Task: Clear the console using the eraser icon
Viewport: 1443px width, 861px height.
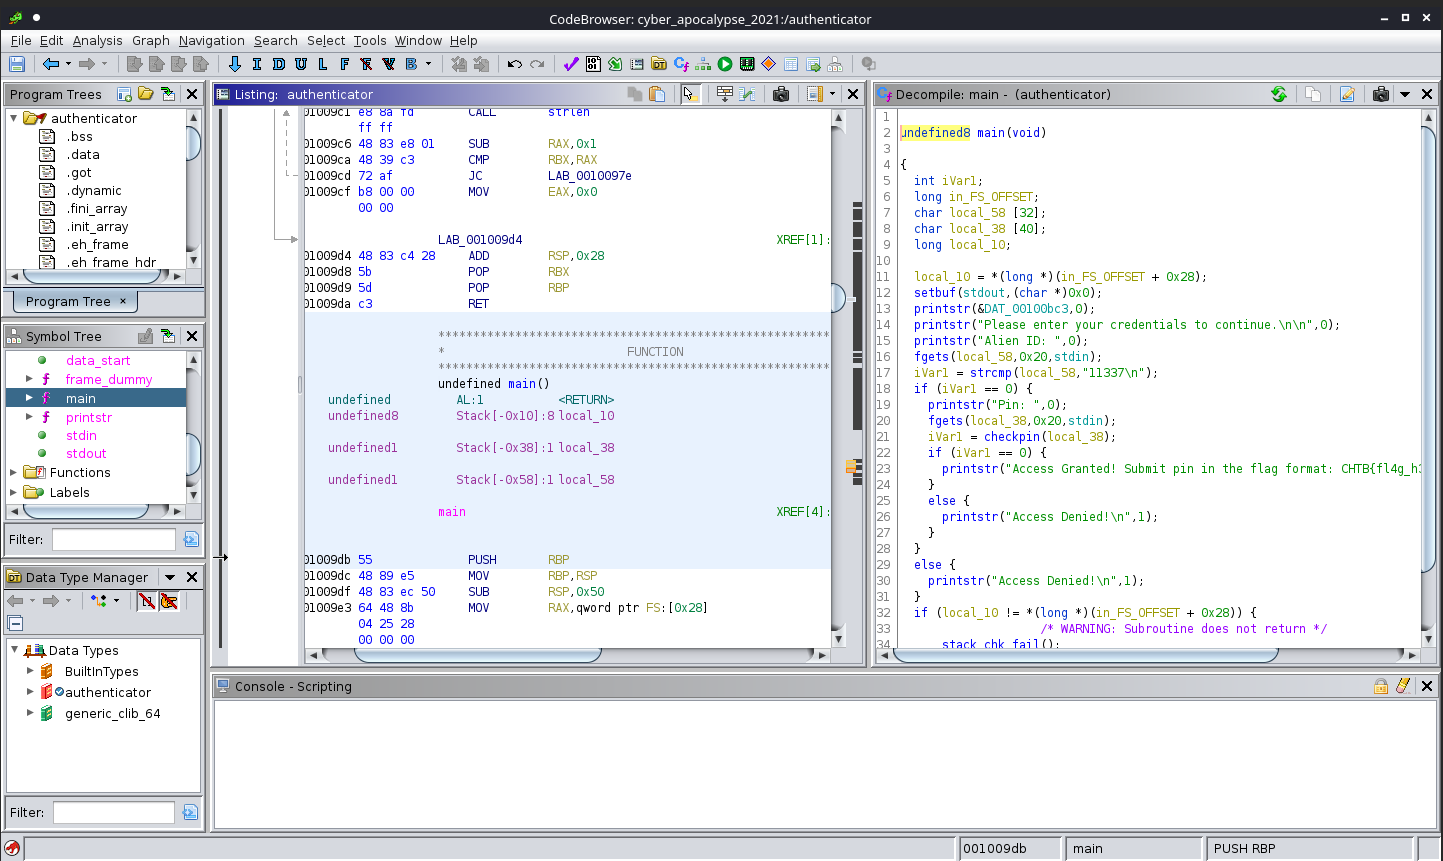Action: tap(1403, 686)
